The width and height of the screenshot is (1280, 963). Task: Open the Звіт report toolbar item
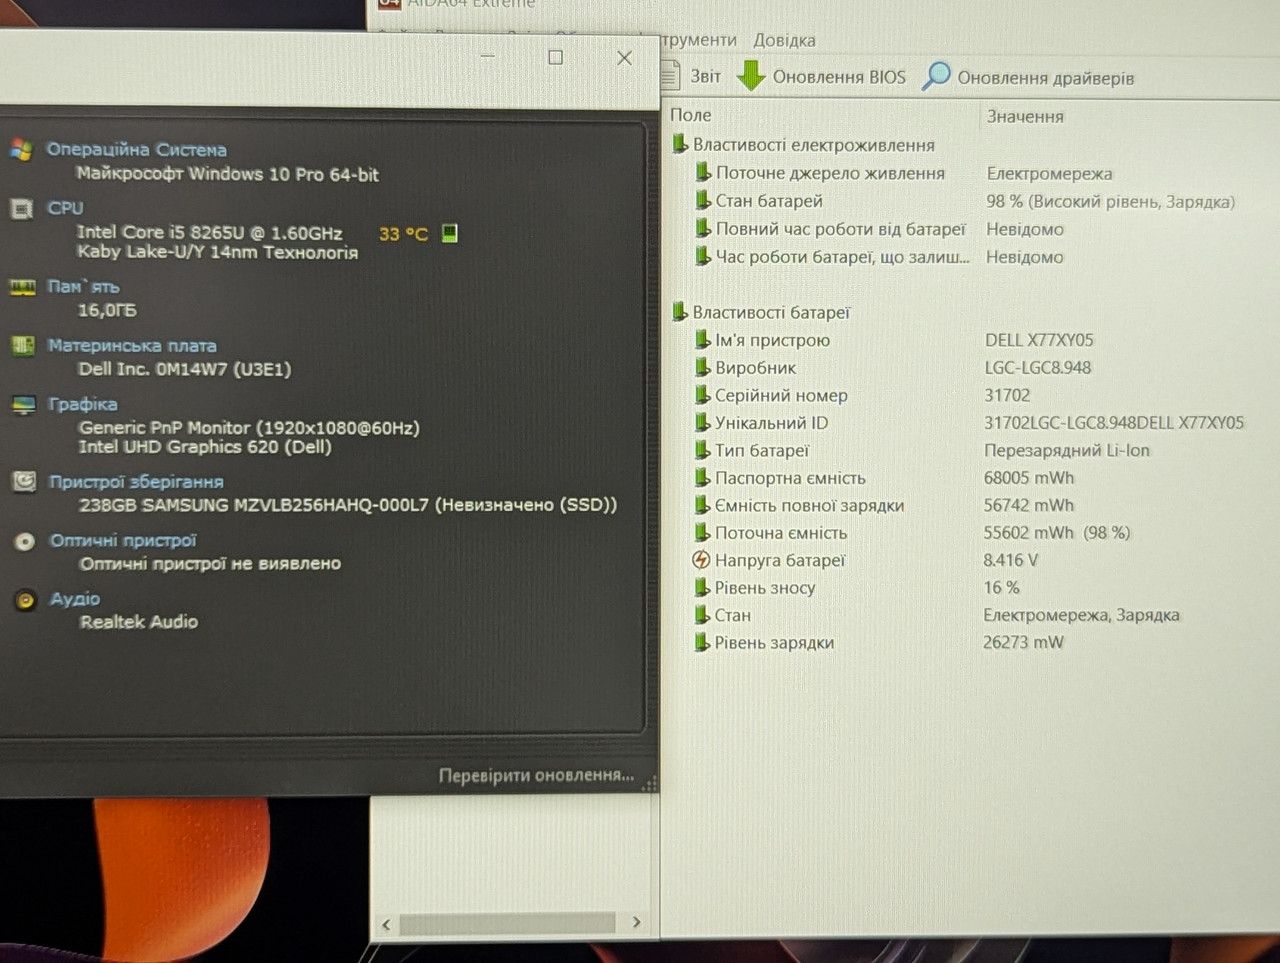(x=692, y=76)
